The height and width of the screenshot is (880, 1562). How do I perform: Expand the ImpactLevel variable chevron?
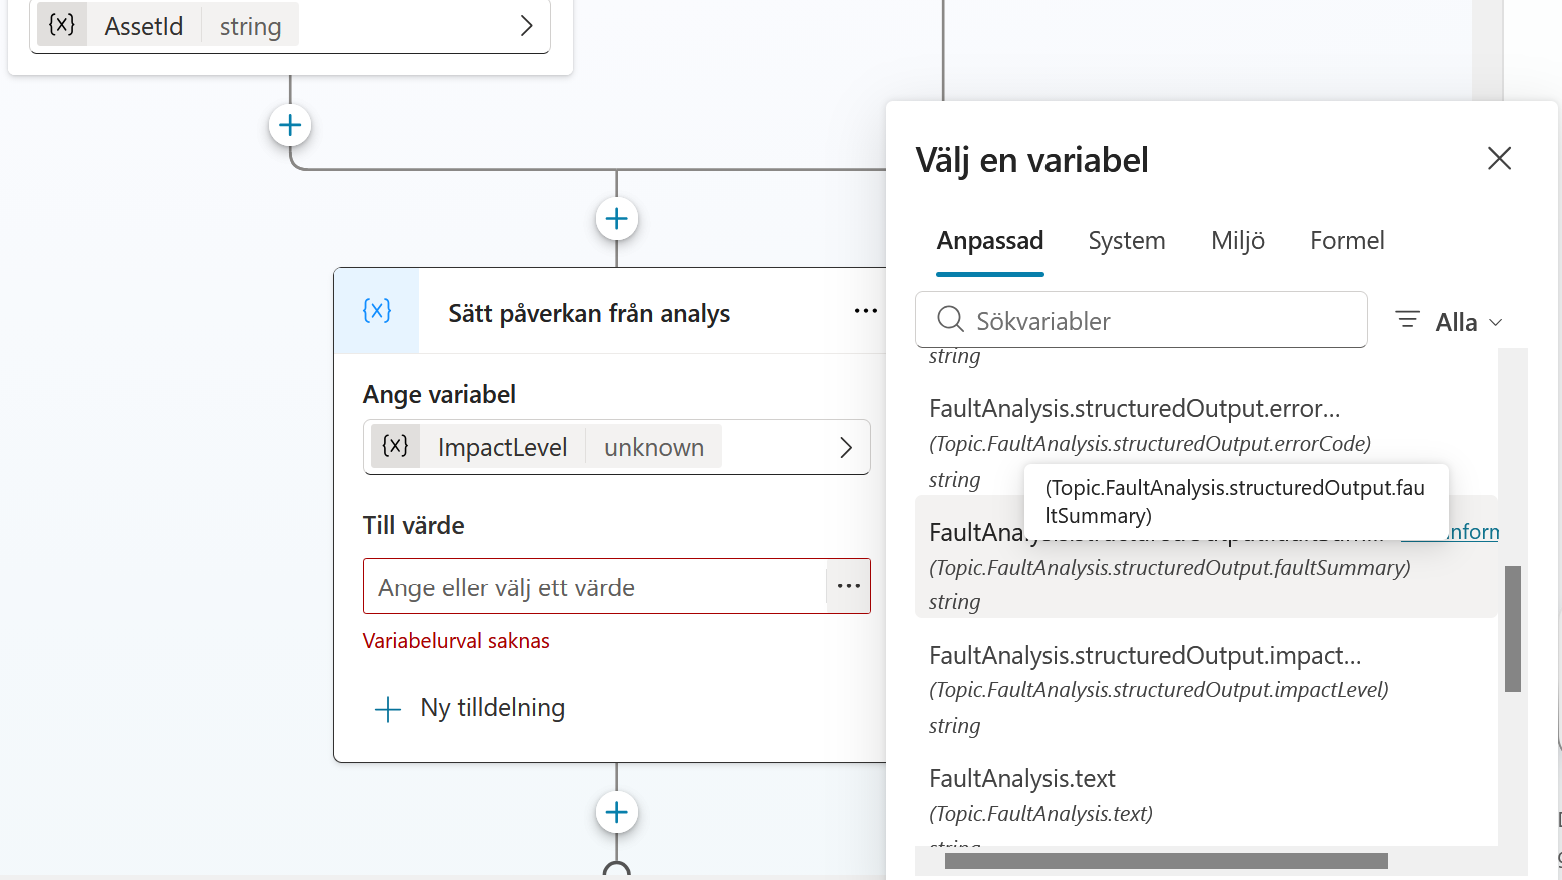click(846, 447)
